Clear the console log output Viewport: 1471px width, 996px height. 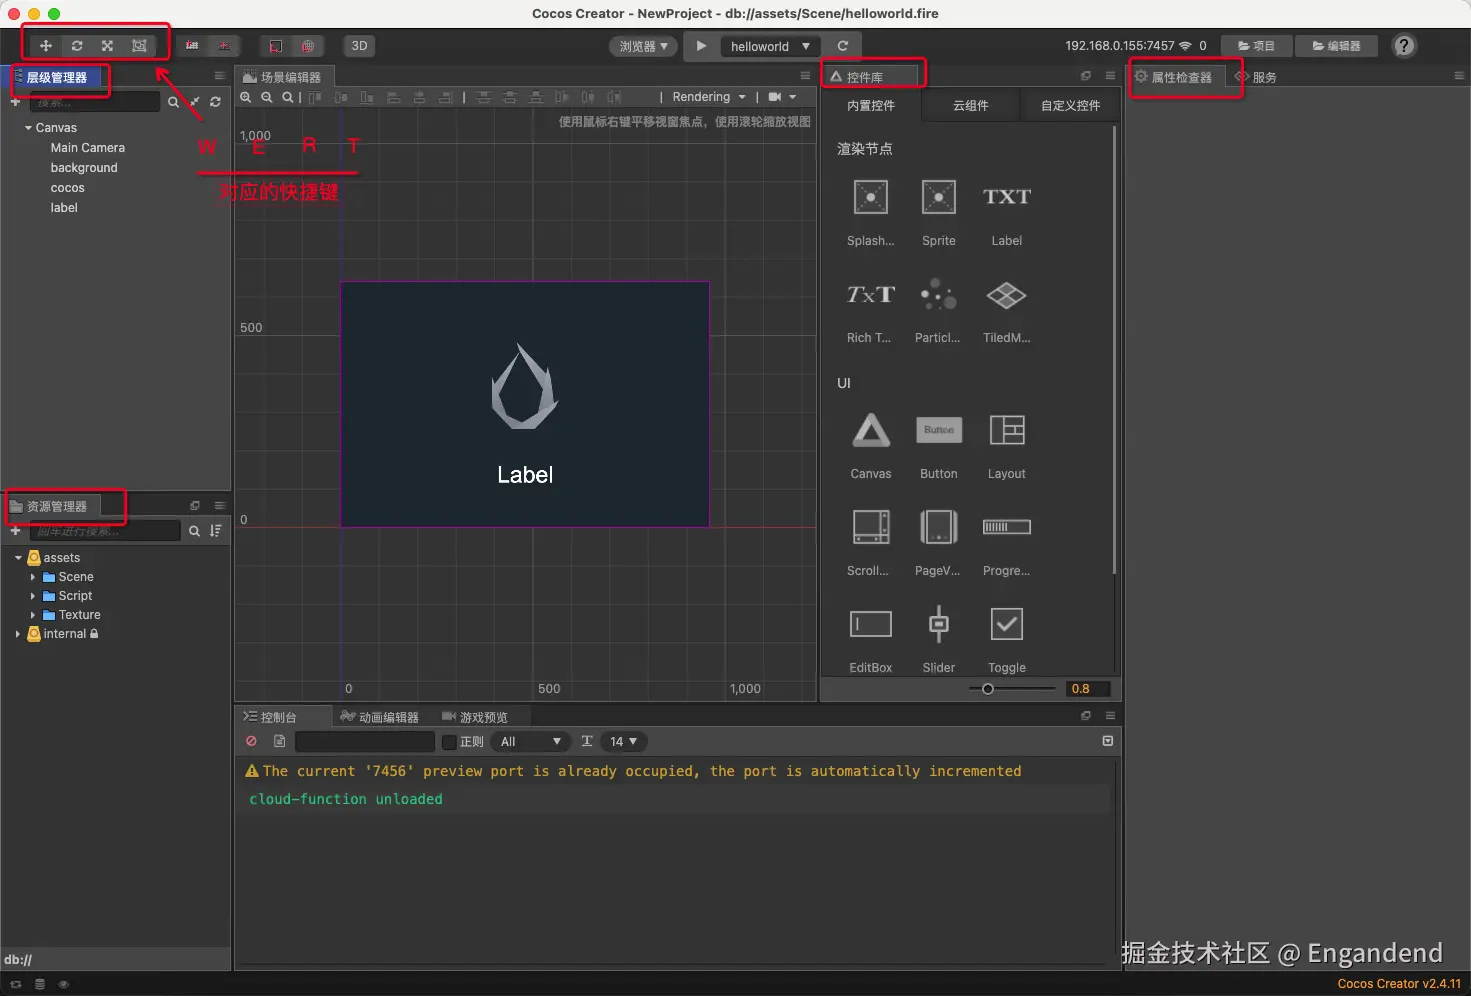251,741
